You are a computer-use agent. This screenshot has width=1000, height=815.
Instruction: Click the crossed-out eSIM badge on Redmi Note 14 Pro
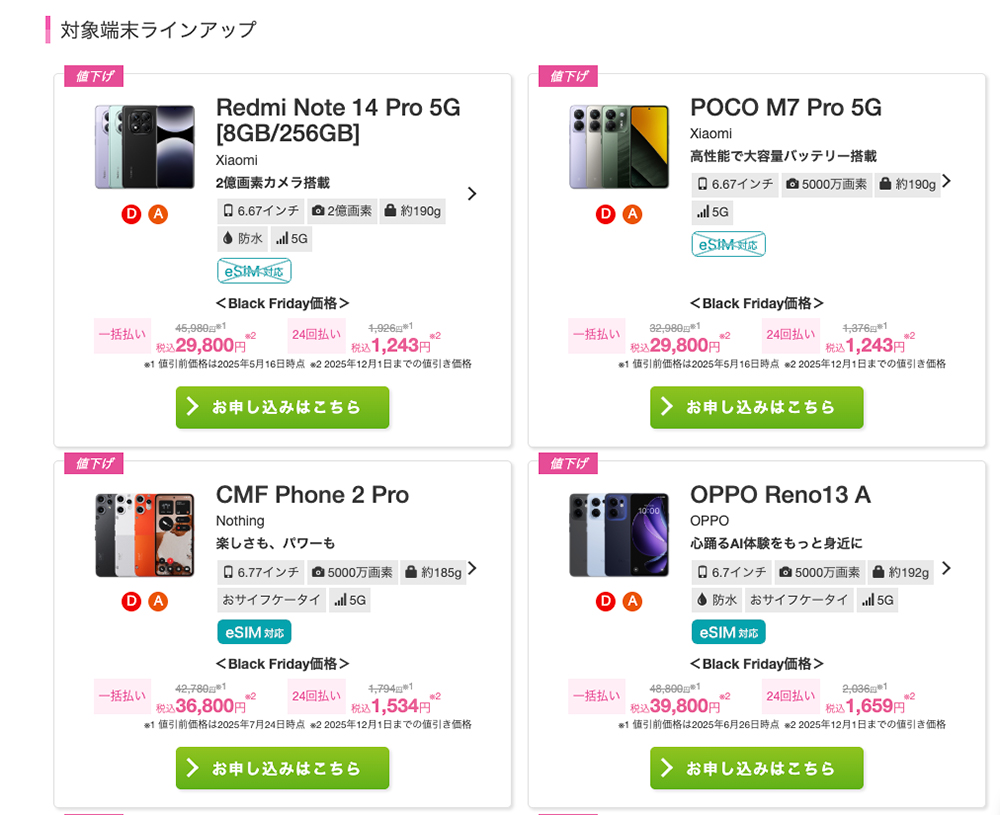[254, 270]
